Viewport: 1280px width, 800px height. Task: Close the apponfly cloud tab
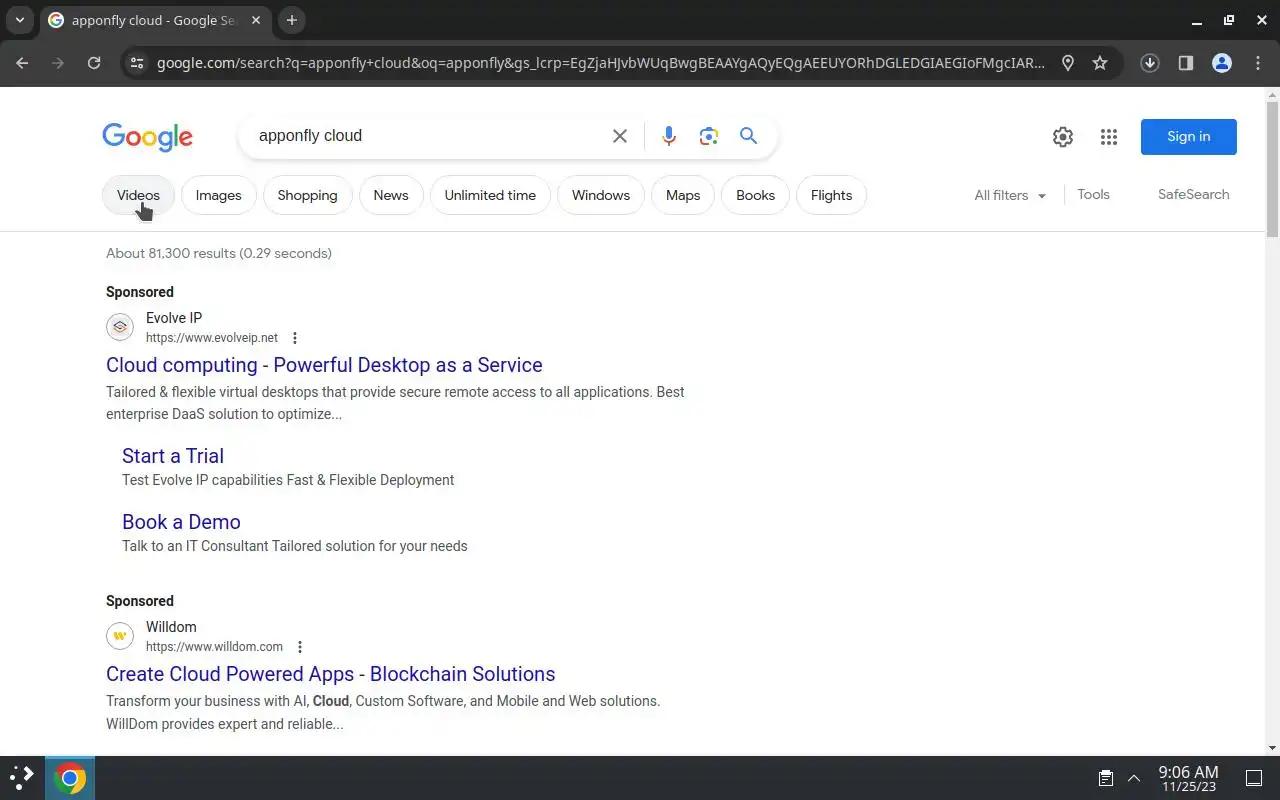(x=254, y=20)
